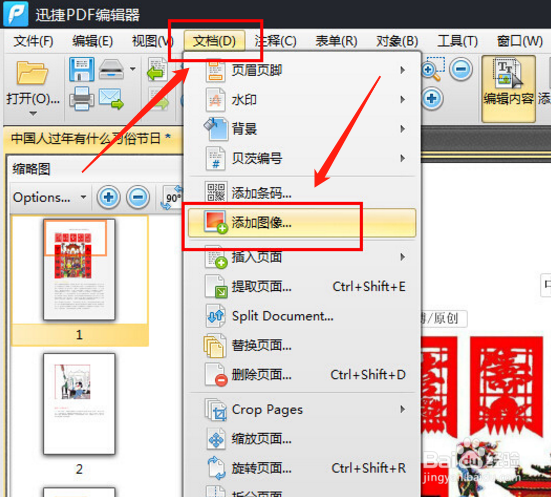This screenshot has width=551, height=497.
Task: Shrink thumbnails with the minus button
Action: tap(138, 197)
